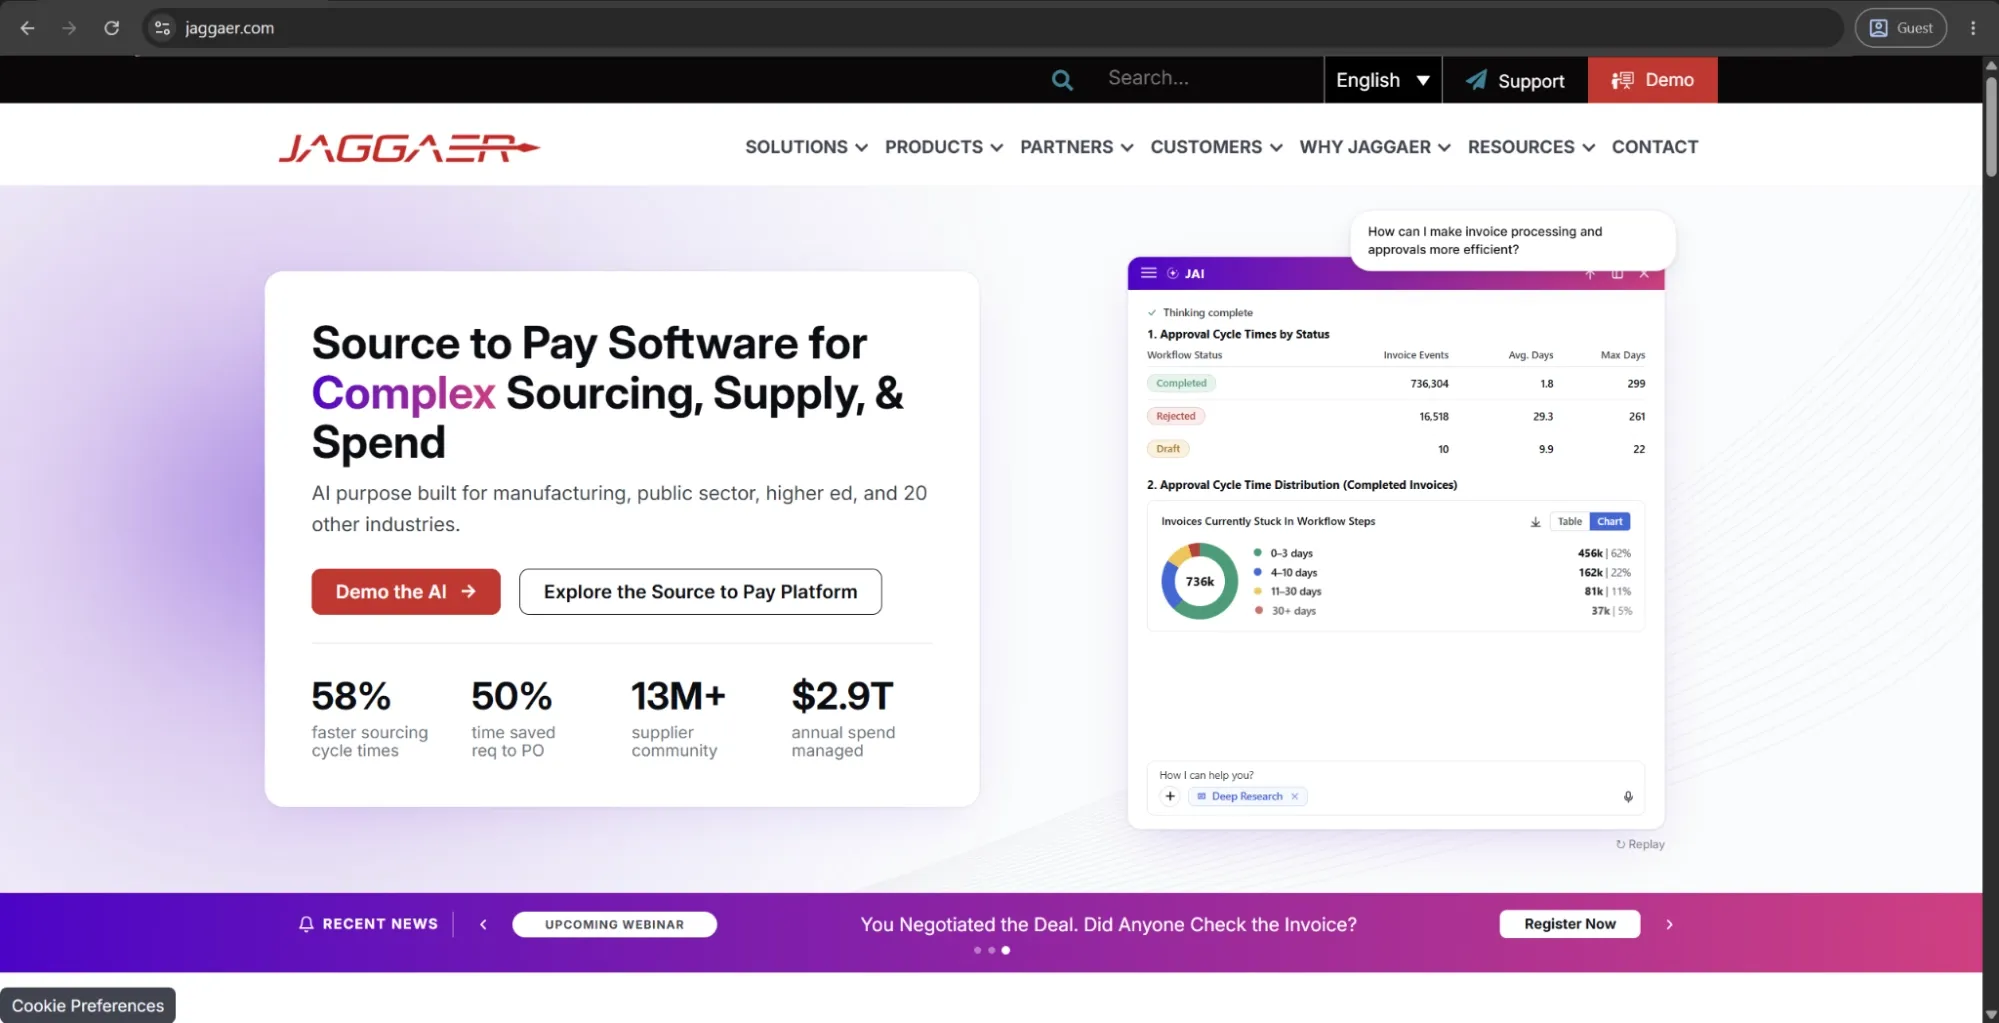Viewport: 1999px width, 1023px height.
Task: Click the download icon beside Table
Action: pyautogui.click(x=1535, y=522)
